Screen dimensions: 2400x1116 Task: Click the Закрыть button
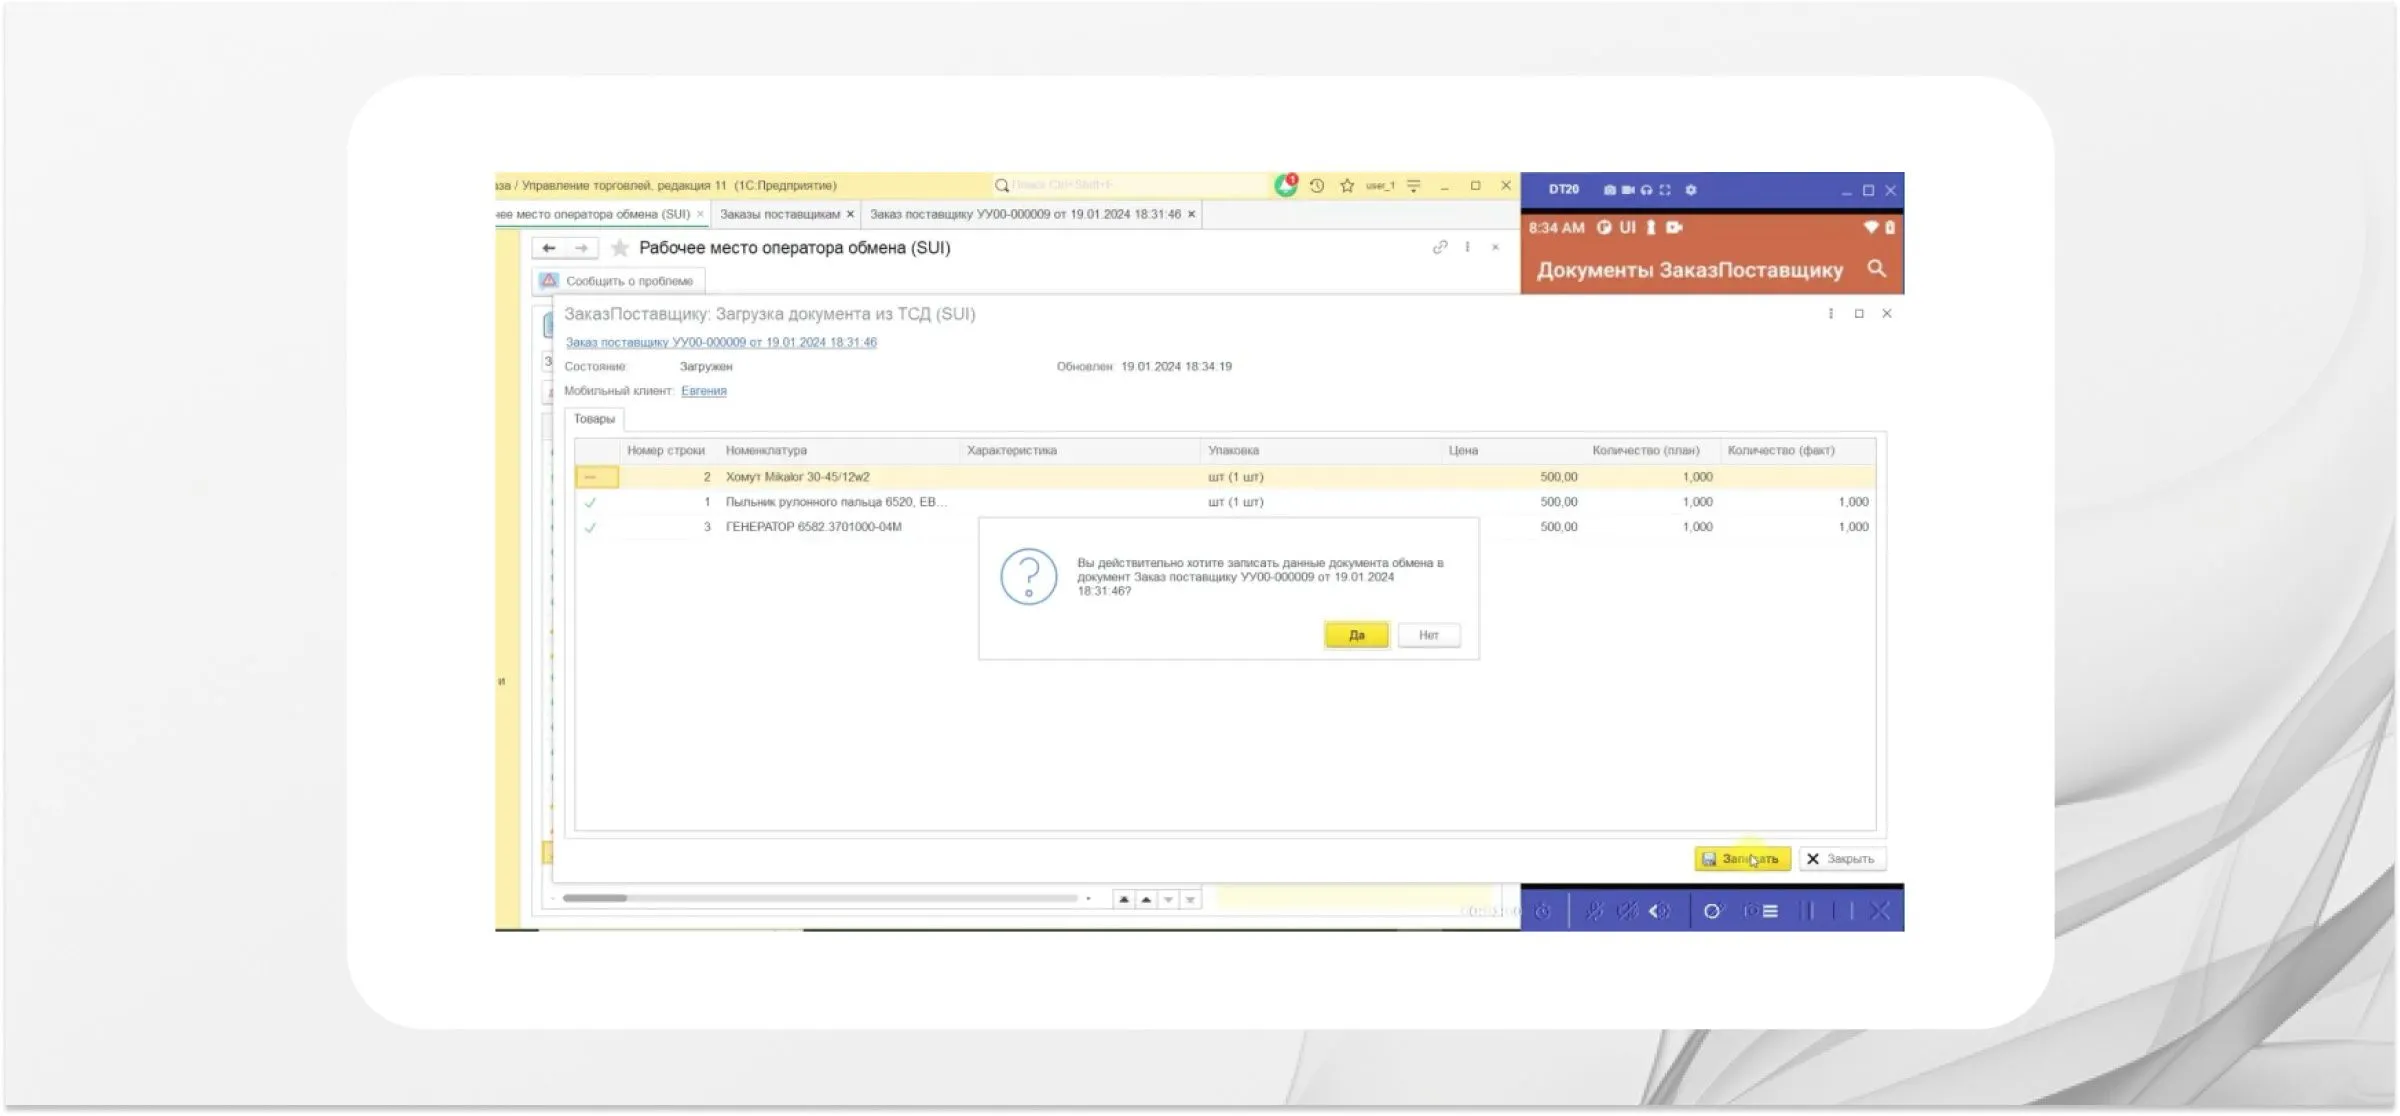[x=1842, y=859]
